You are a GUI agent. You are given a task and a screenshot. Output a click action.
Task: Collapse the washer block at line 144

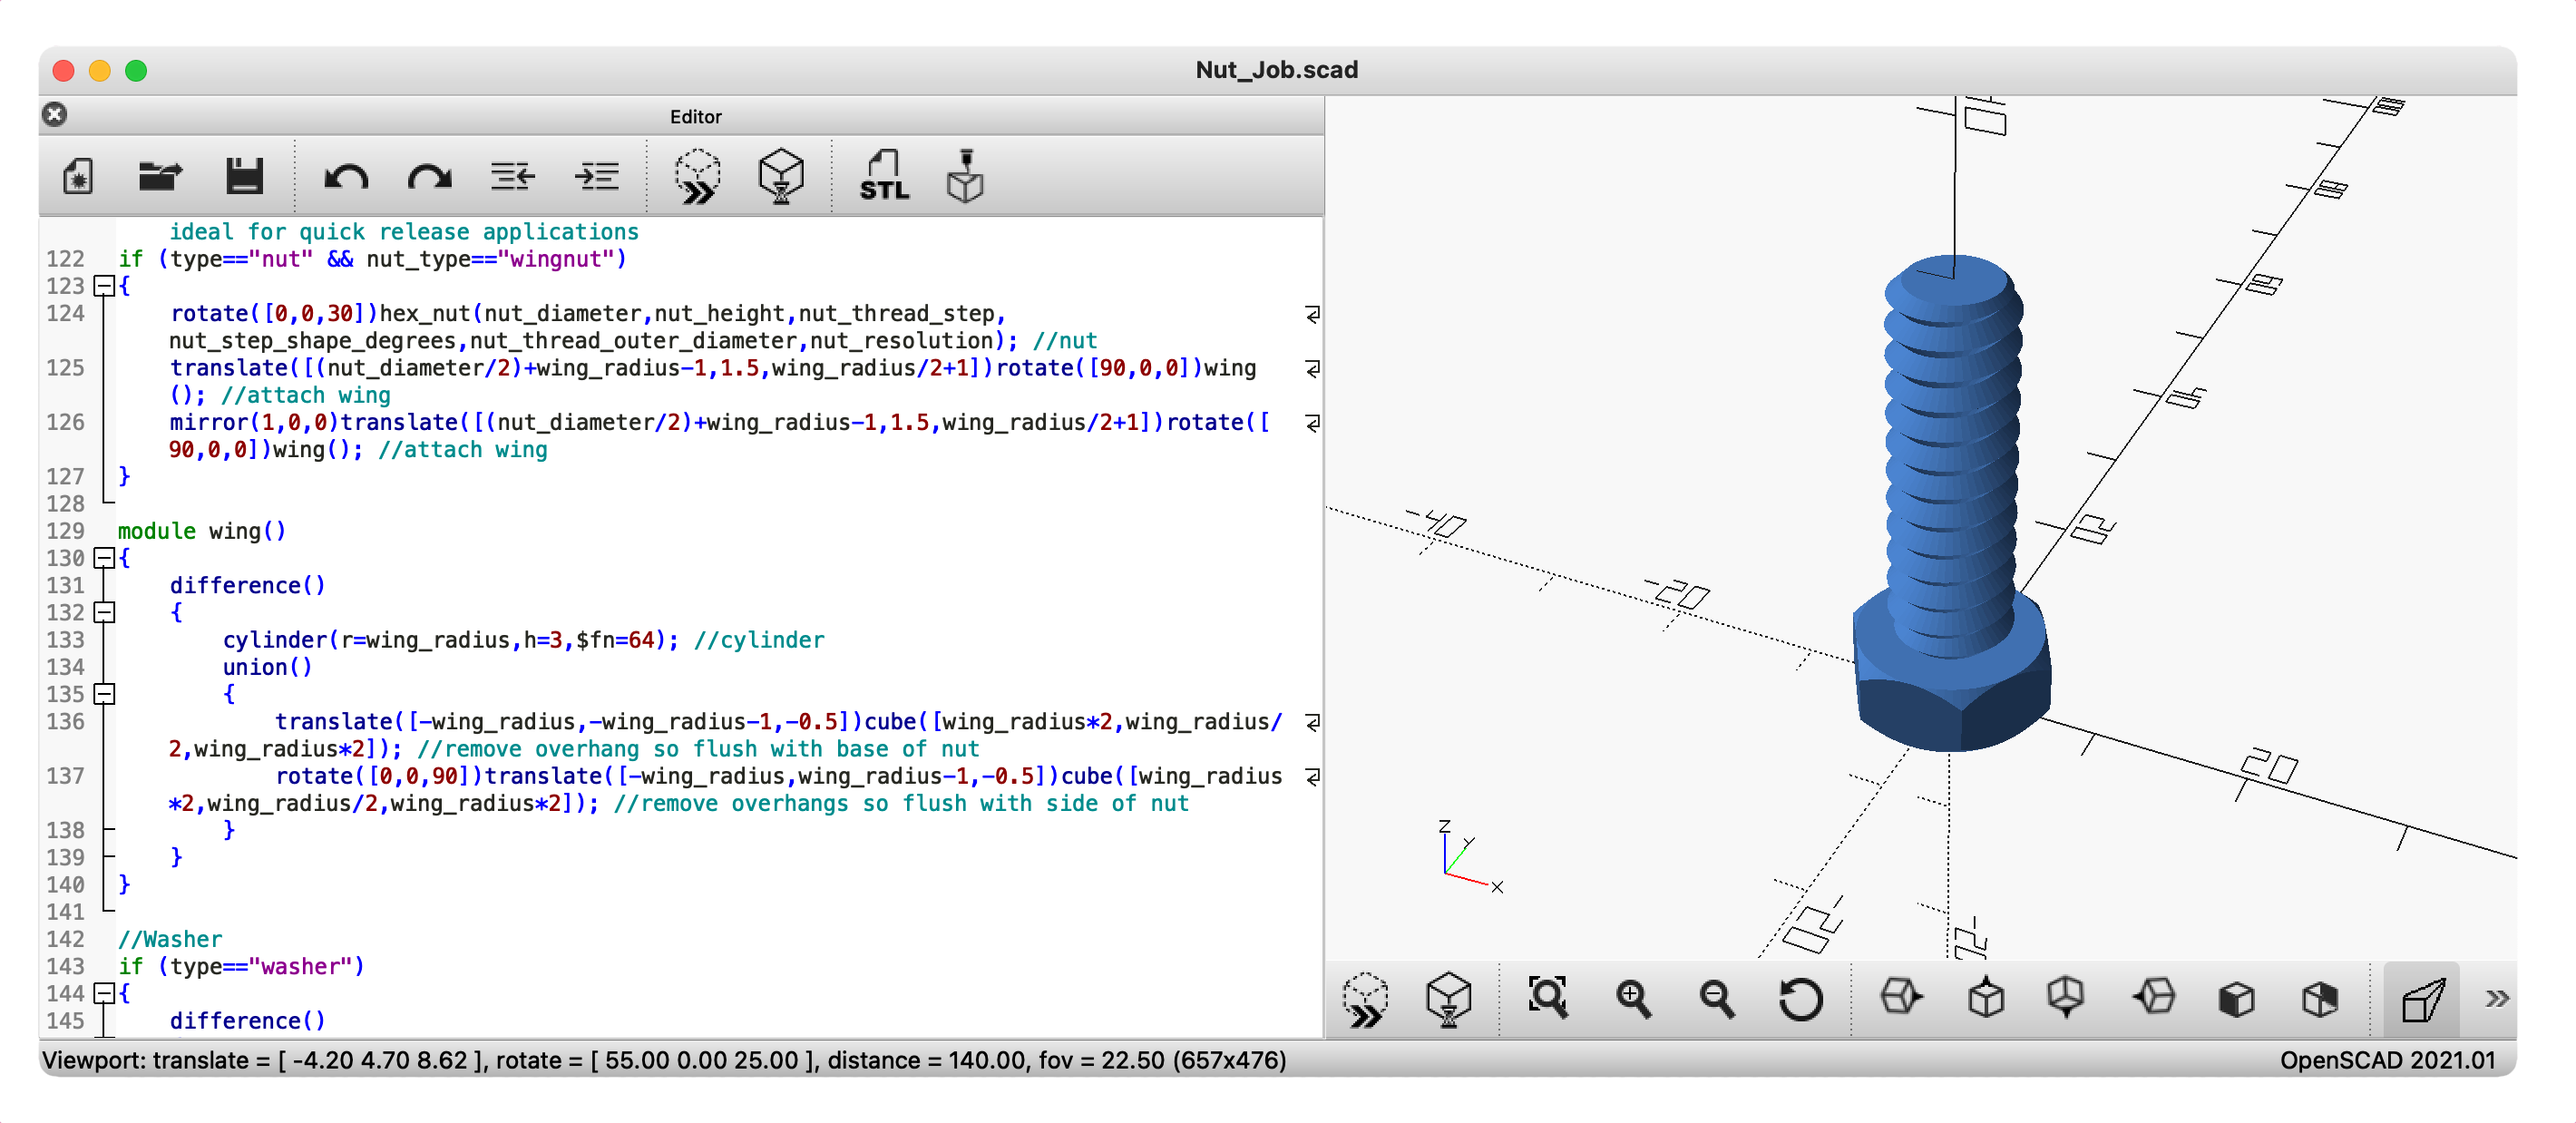(x=104, y=993)
